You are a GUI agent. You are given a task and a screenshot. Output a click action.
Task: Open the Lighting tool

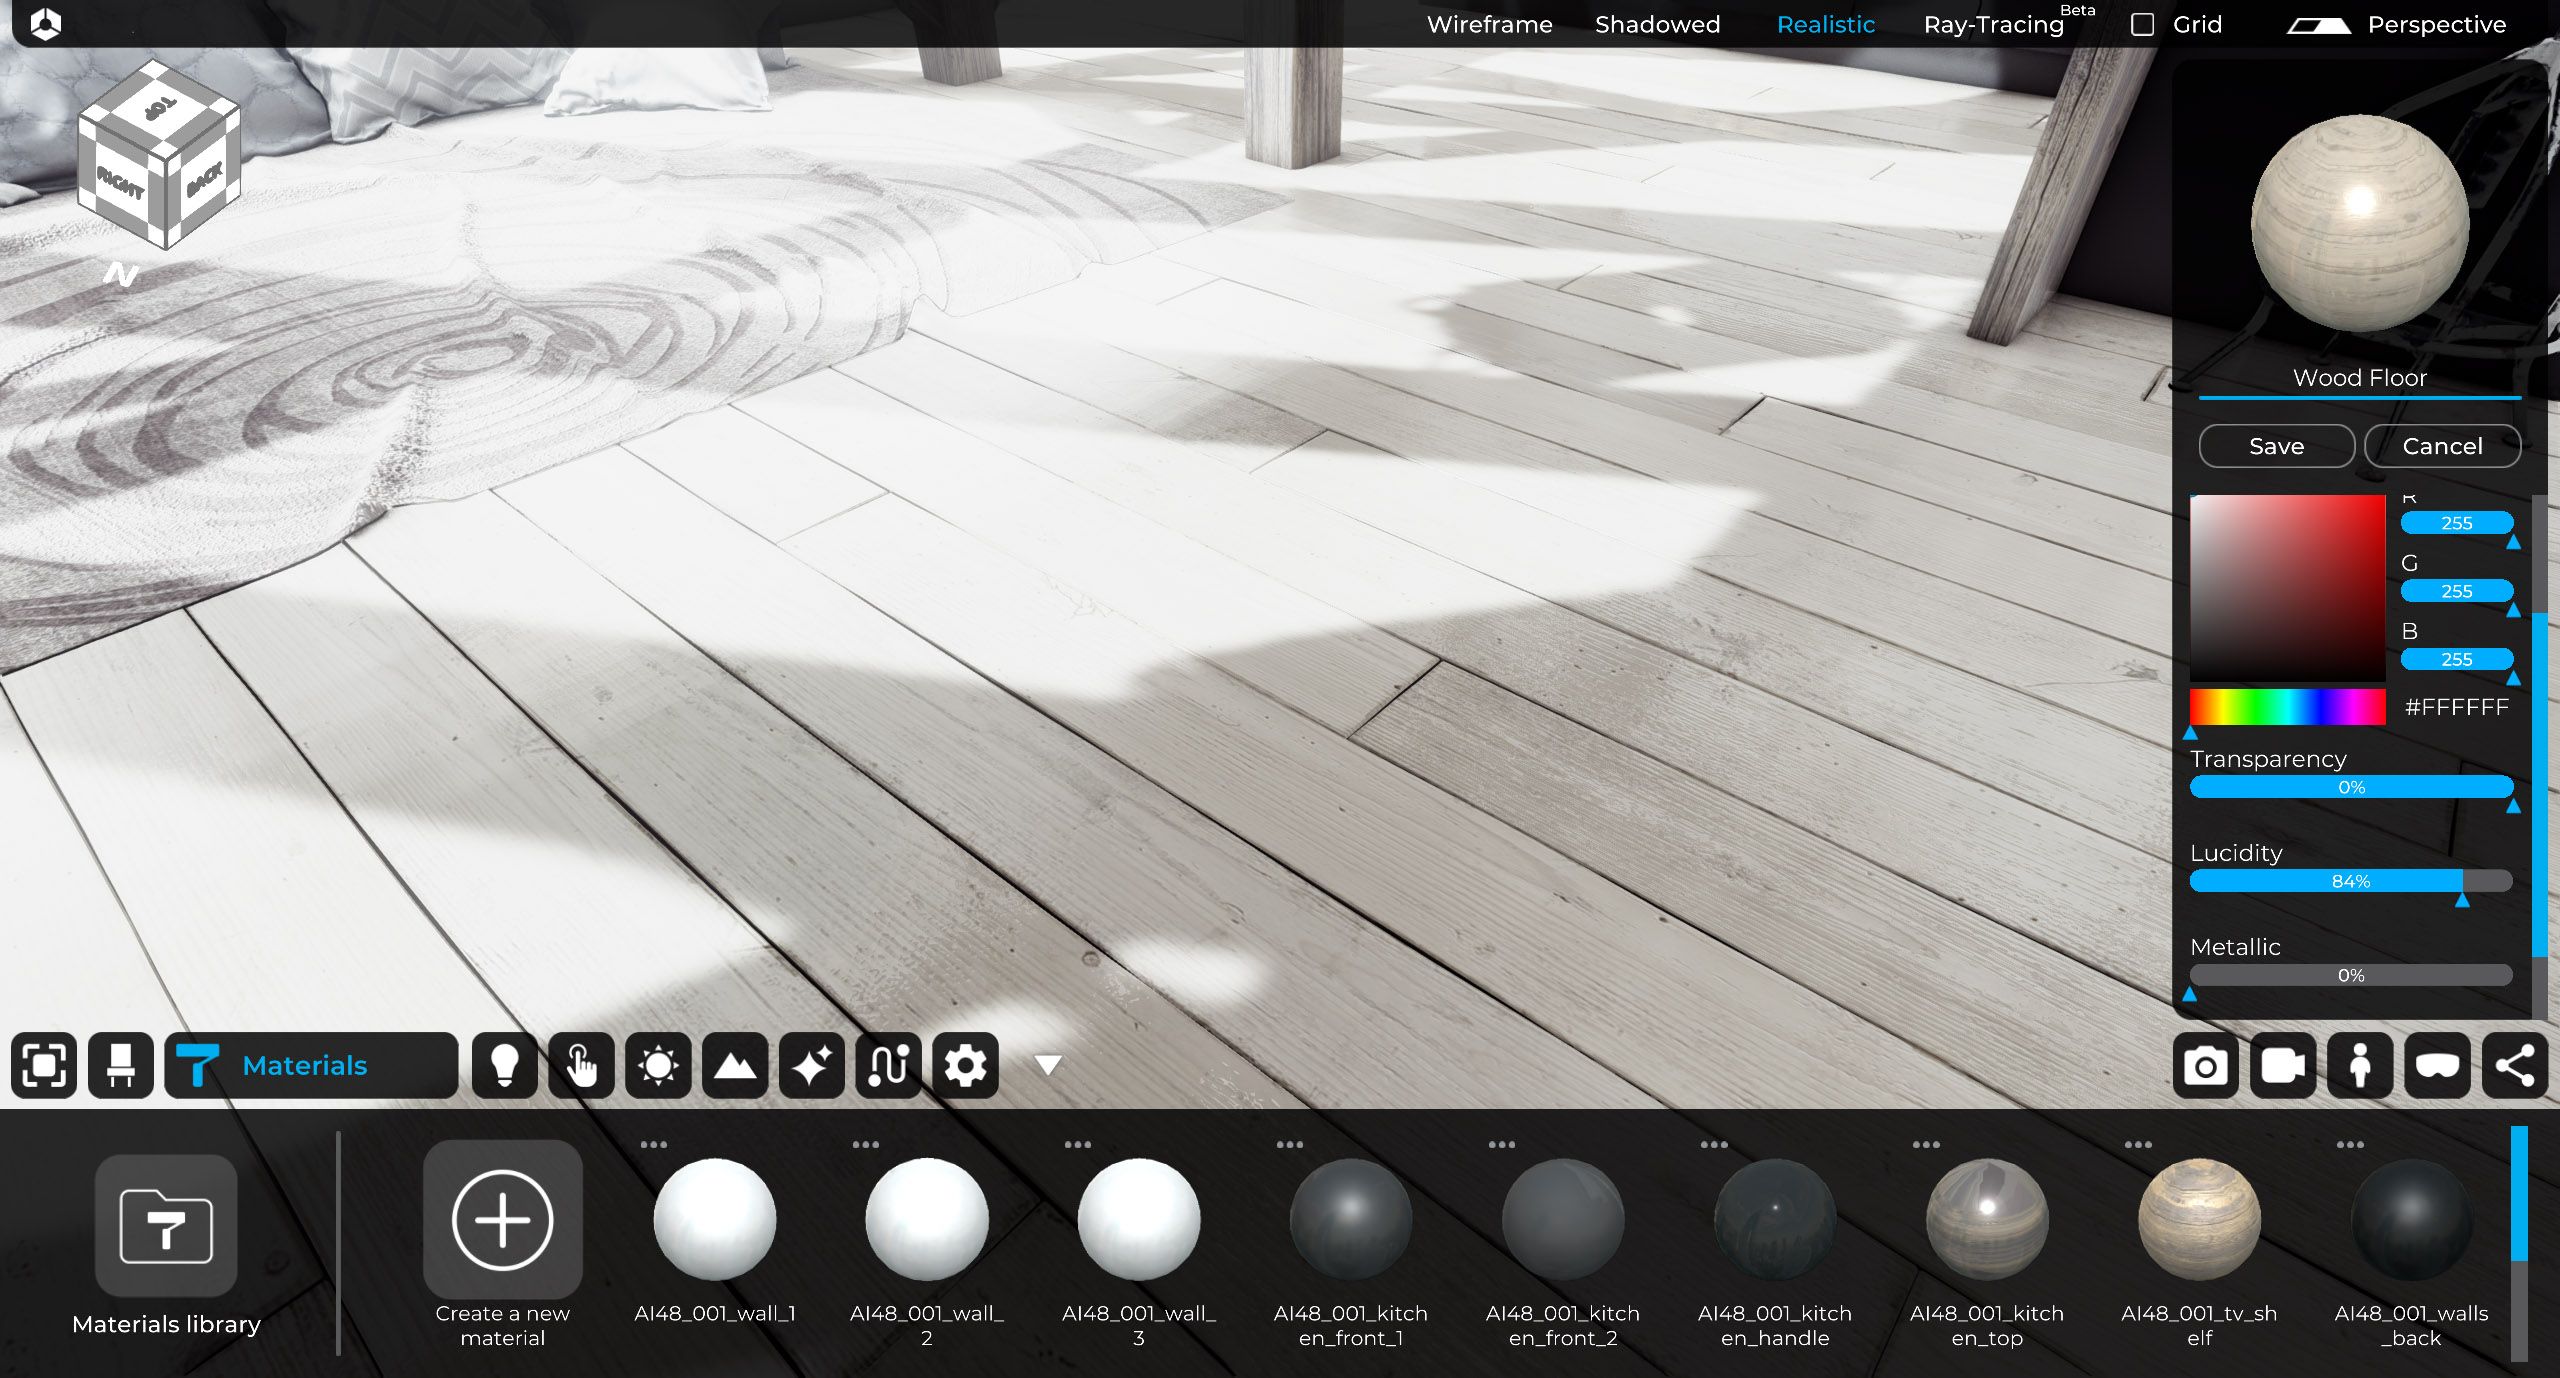click(x=506, y=1065)
